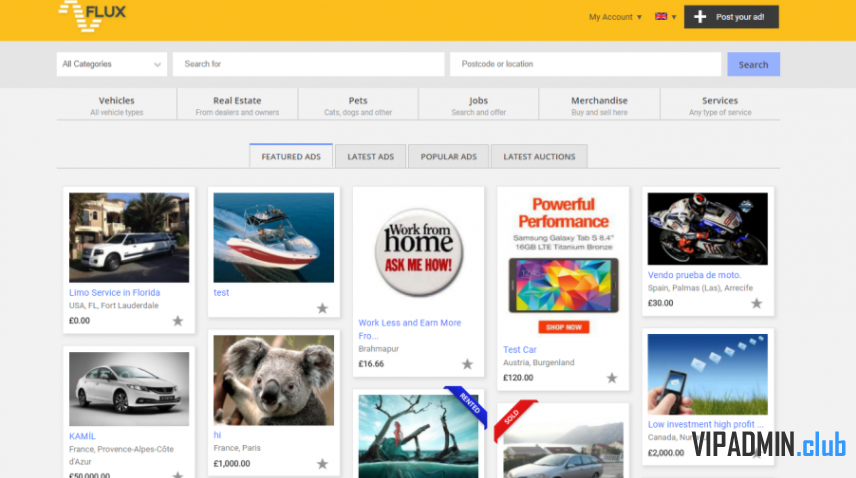The width and height of the screenshot is (856, 478).
Task: Click the plus icon in Post your ad
Action: [x=700, y=17]
